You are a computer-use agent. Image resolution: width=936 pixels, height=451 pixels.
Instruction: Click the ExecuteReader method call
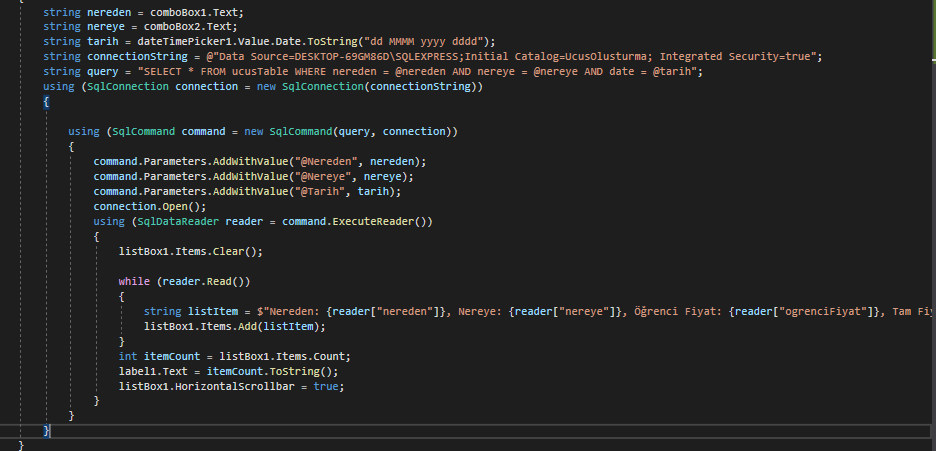pos(380,221)
